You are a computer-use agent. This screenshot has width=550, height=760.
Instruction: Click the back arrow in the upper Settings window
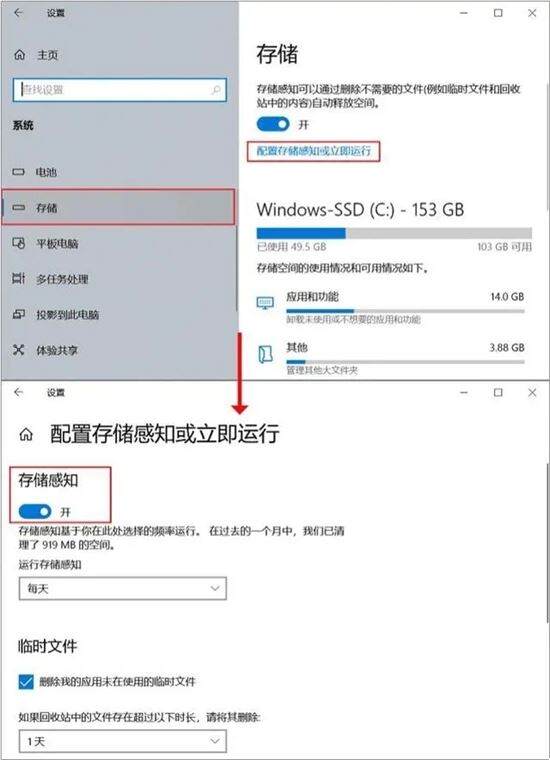click(18, 13)
